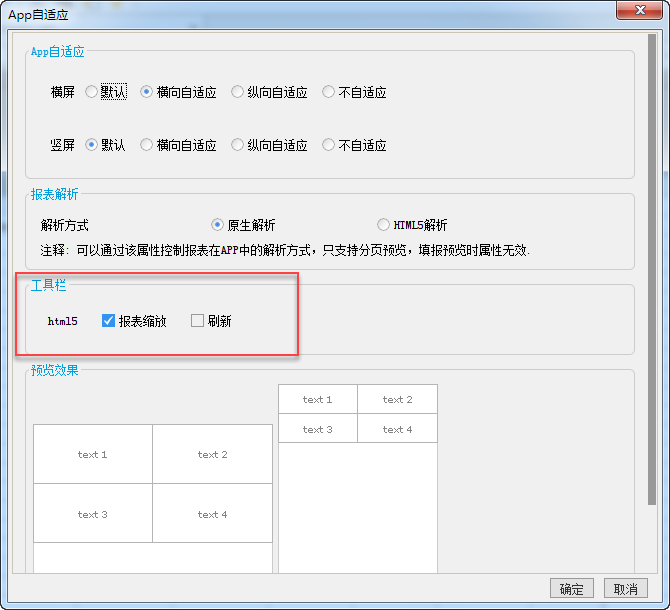Uncheck the 报表缩放 checkbox
The width and height of the screenshot is (670, 610).
coord(108,320)
